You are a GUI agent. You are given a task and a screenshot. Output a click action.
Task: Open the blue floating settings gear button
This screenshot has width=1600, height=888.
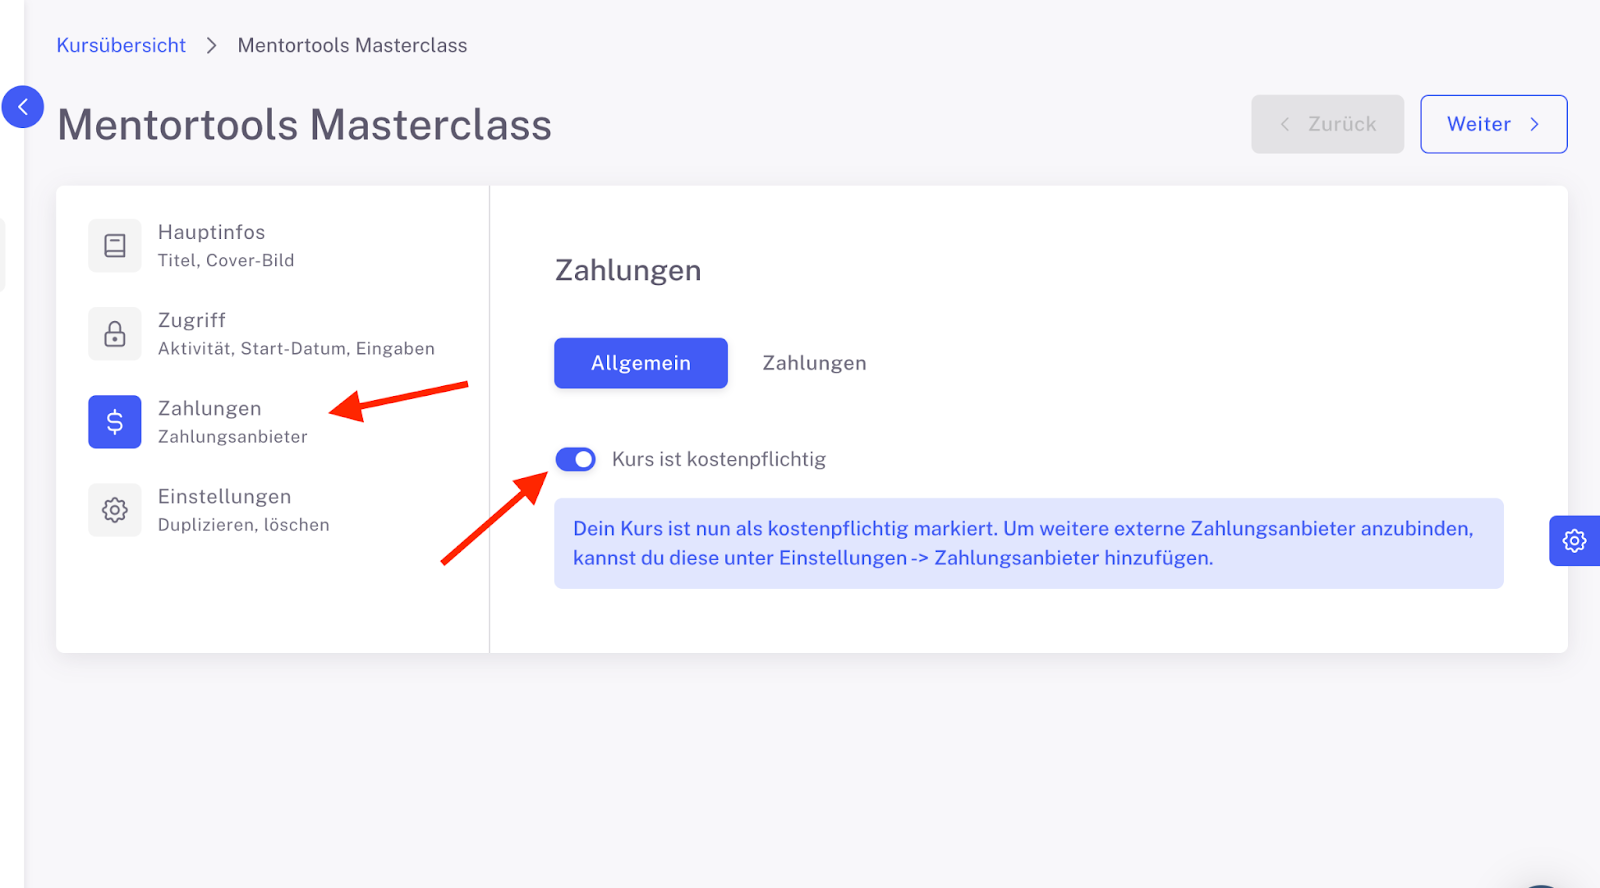coord(1574,541)
